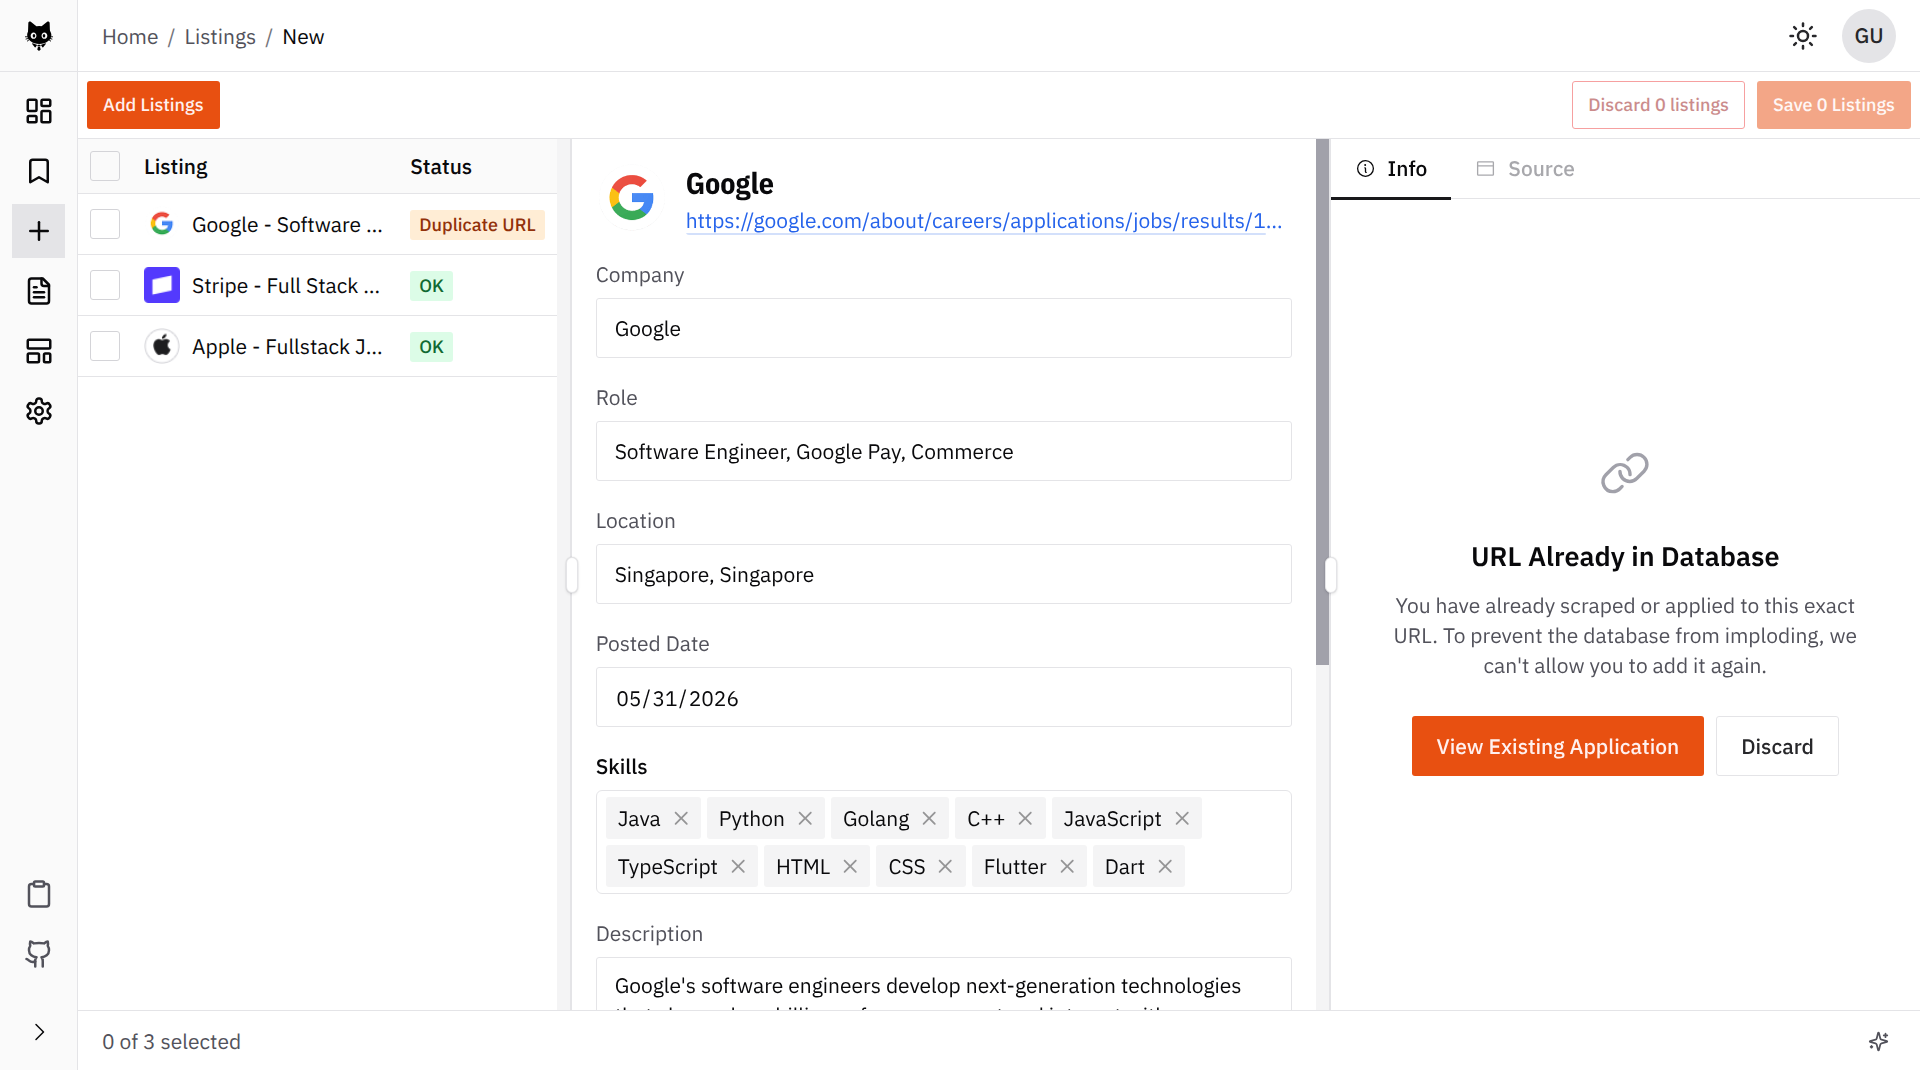Click the Discard button in Info panel
This screenshot has width=1920, height=1070.
pos(1777,746)
